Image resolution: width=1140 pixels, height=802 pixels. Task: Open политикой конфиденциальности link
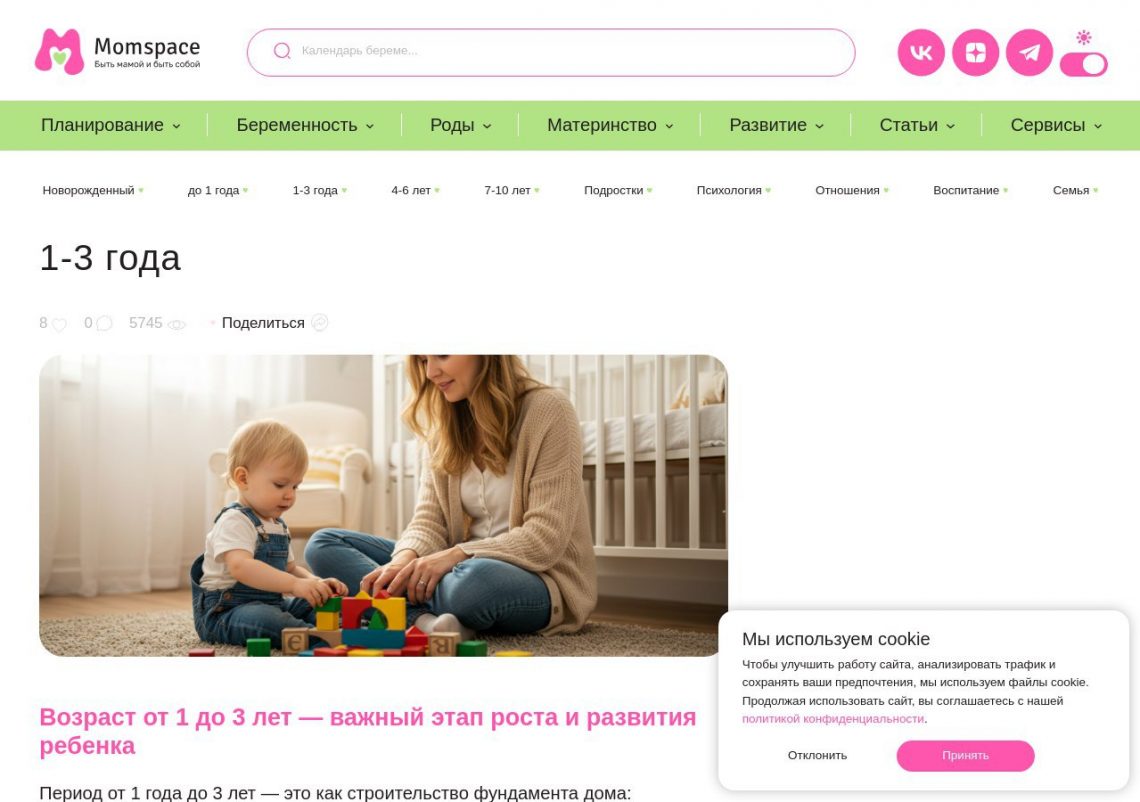pos(832,719)
